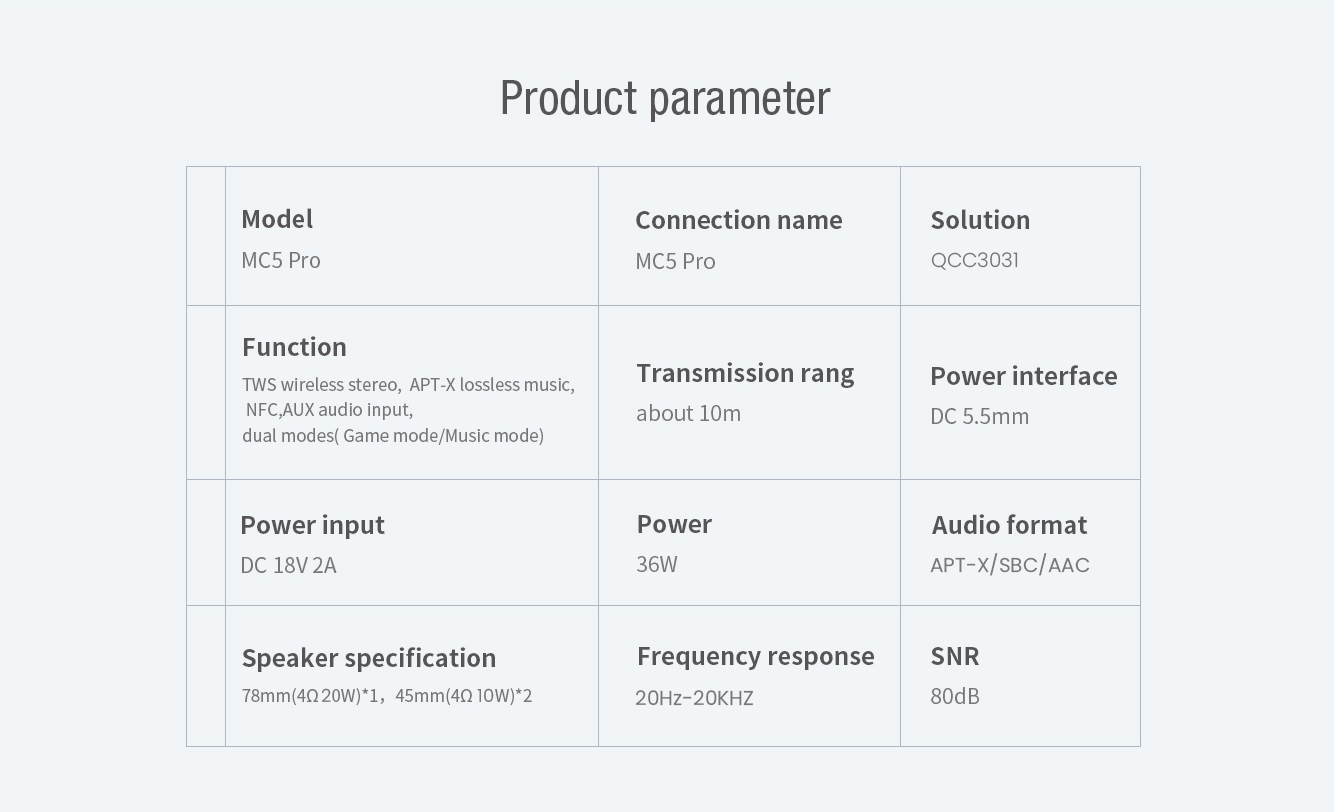1334x812 pixels.
Task: Select the APT-X/SBC/AAC audio format value
Action: (x=1009, y=565)
